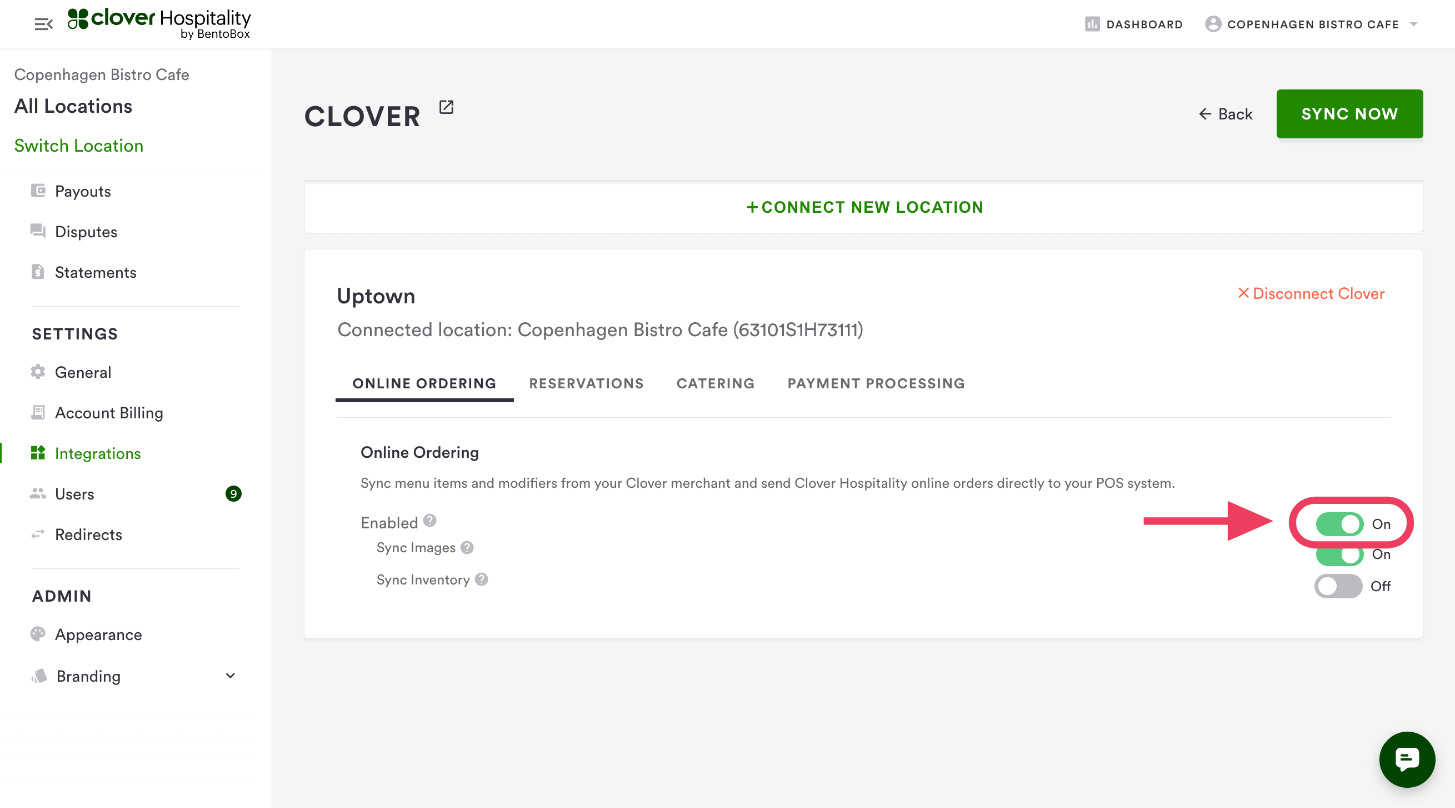
Task: Expand the Branding submenu chevron
Action: (x=230, y=676)
